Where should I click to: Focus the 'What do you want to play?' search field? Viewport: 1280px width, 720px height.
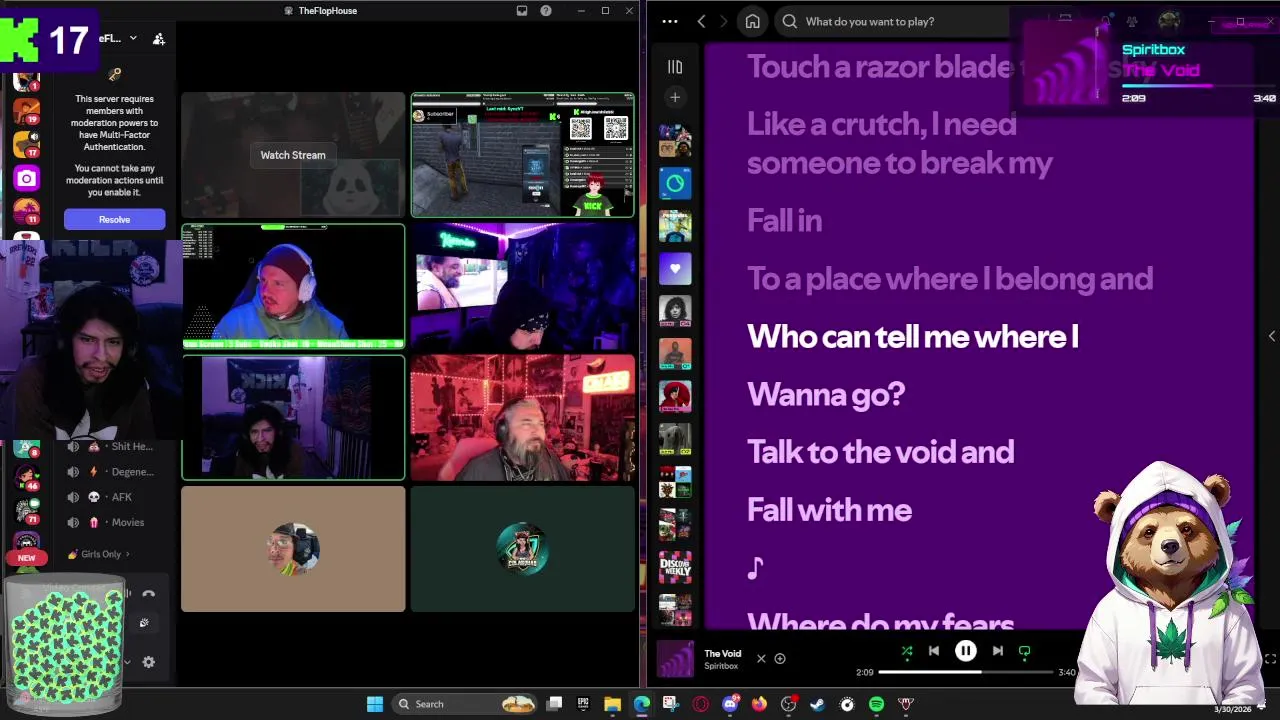click(900, 21)
